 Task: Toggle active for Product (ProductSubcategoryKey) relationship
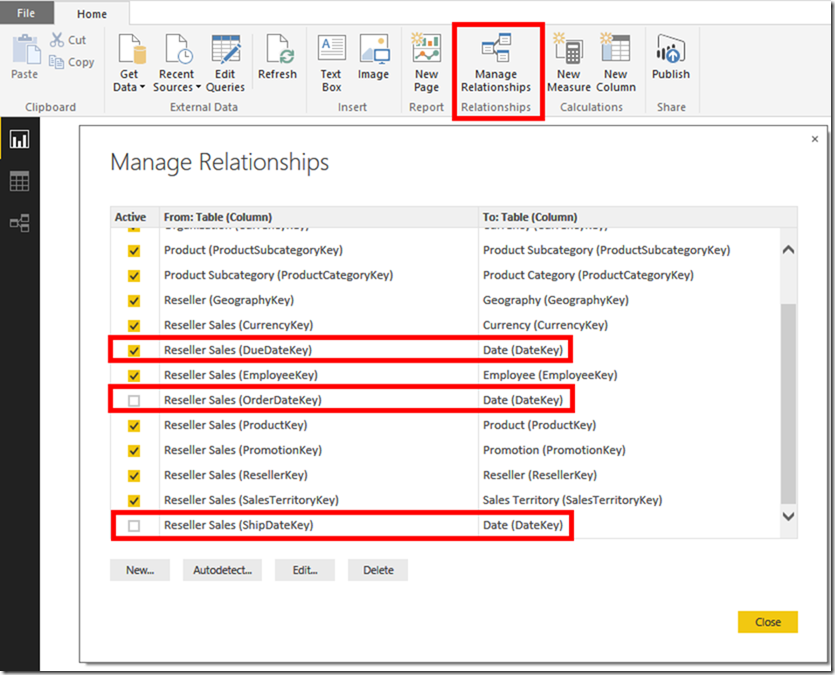pos(134,251)
